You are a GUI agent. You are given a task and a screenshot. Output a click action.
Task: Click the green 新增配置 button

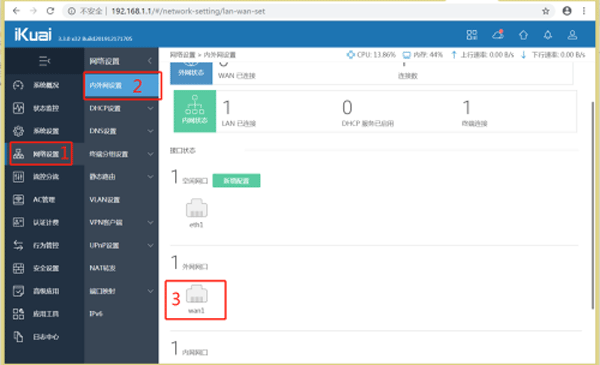click(x=236, y=181)
